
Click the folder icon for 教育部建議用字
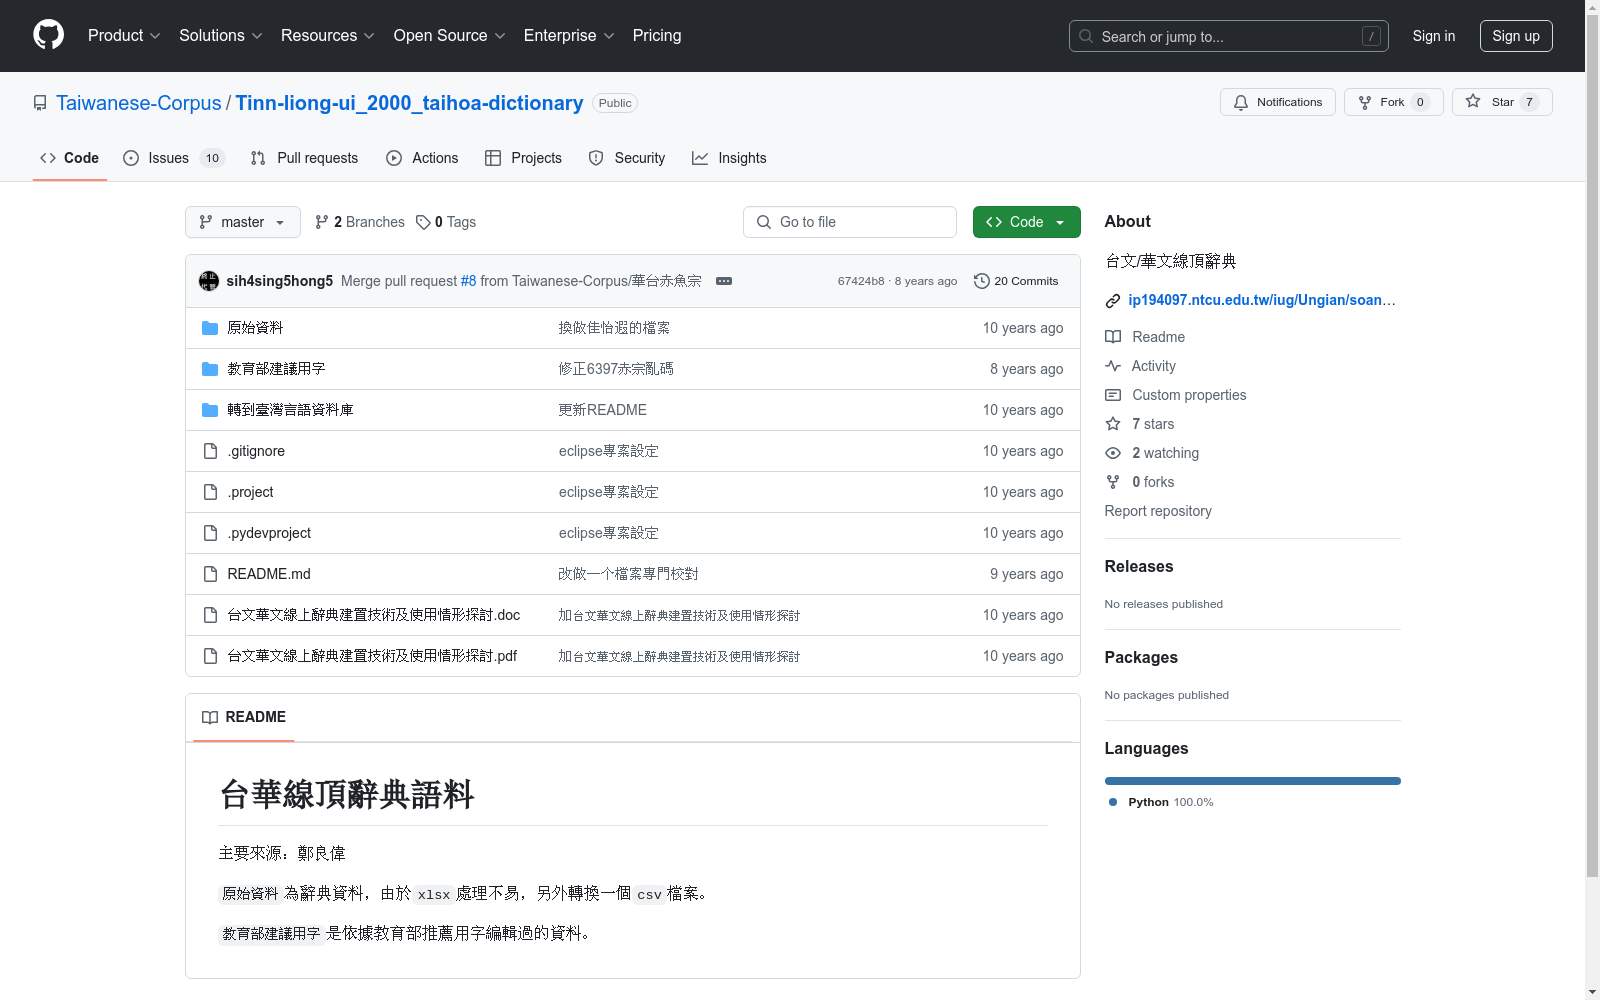[210, 369]
